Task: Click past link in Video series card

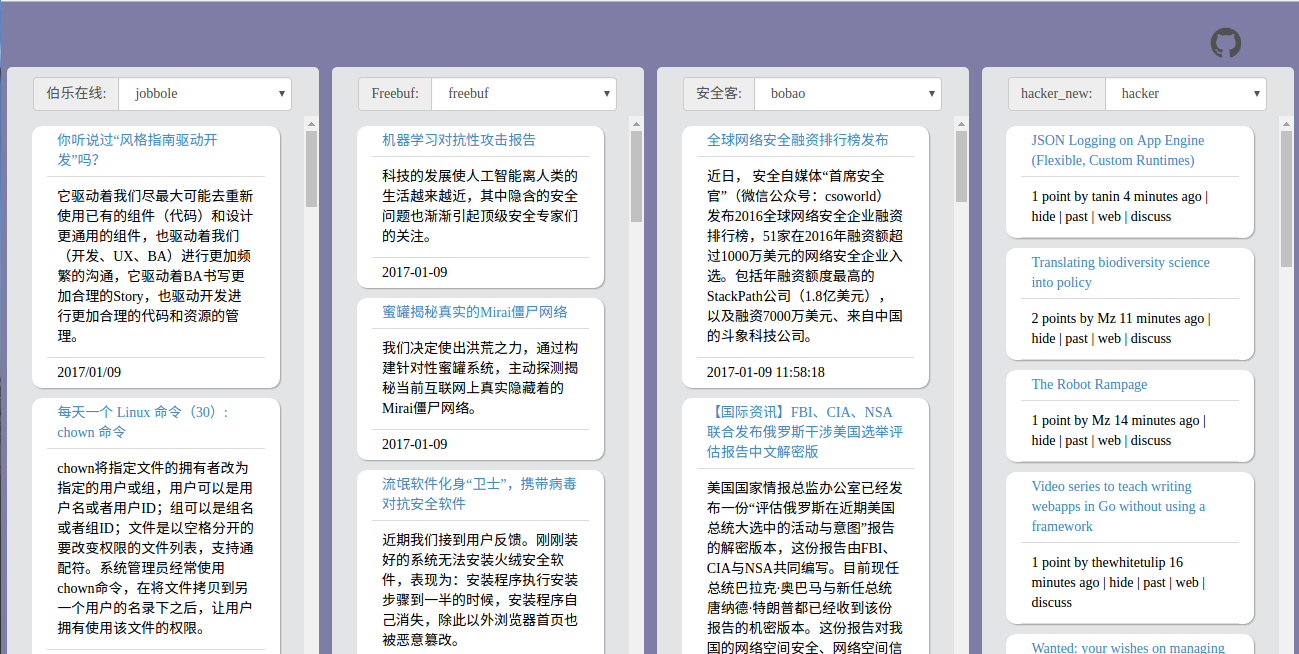Action: pyautogui.click(x=1155, y=582)
